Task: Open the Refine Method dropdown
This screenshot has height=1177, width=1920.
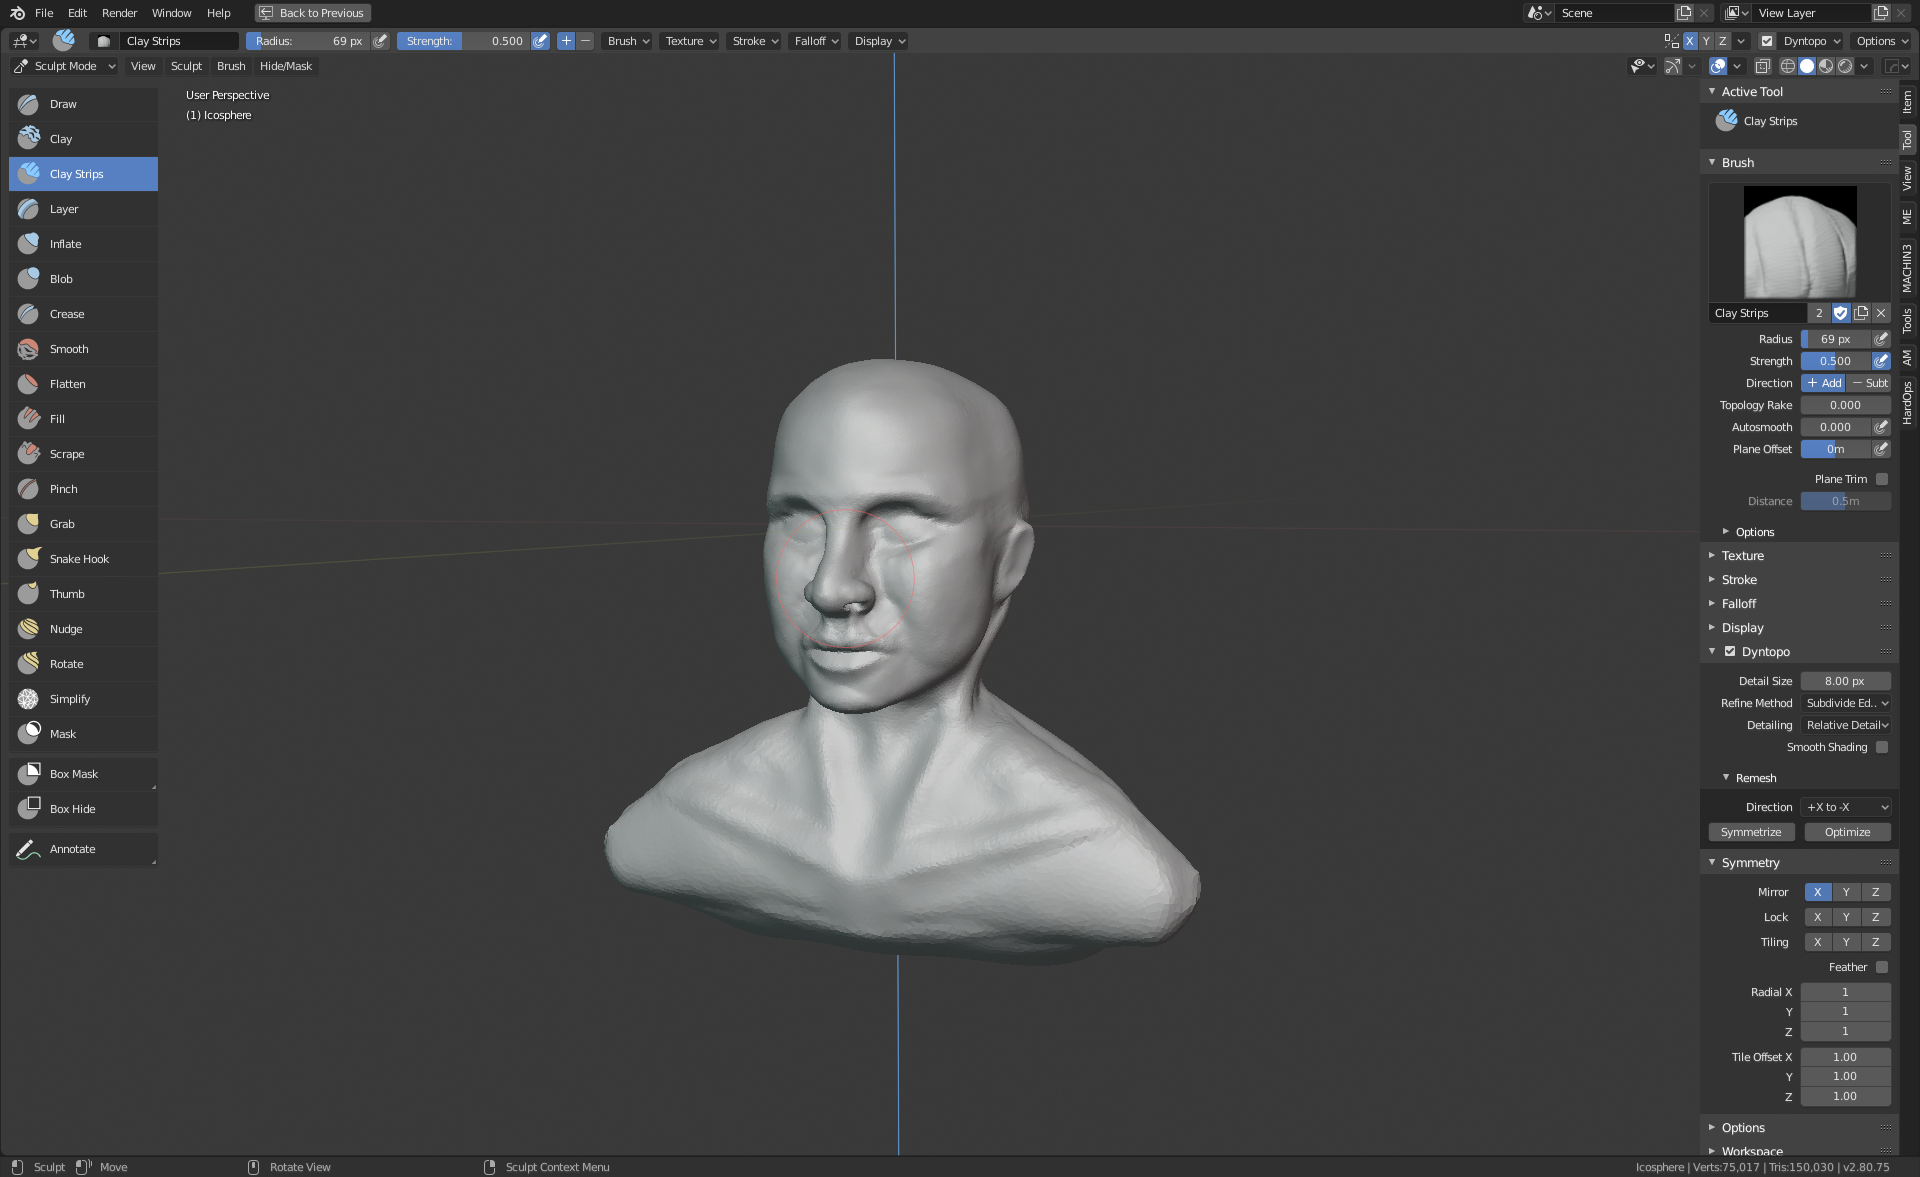Action: point(1846,703)
